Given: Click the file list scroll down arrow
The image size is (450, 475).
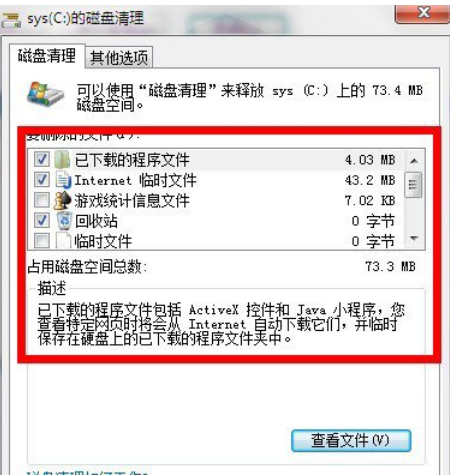Looking at the screenshot, I should 414,238.
